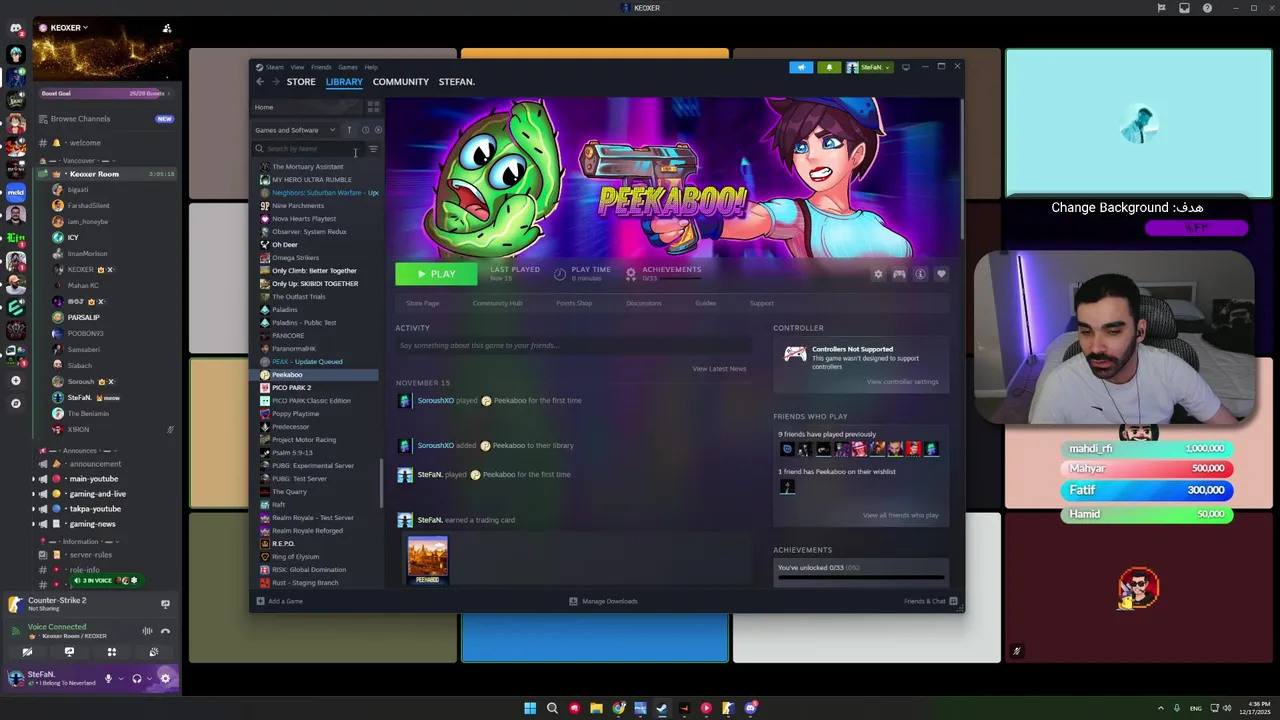Click View Latest News link
Screen dimensions: 1280x720
click(719, 369)
